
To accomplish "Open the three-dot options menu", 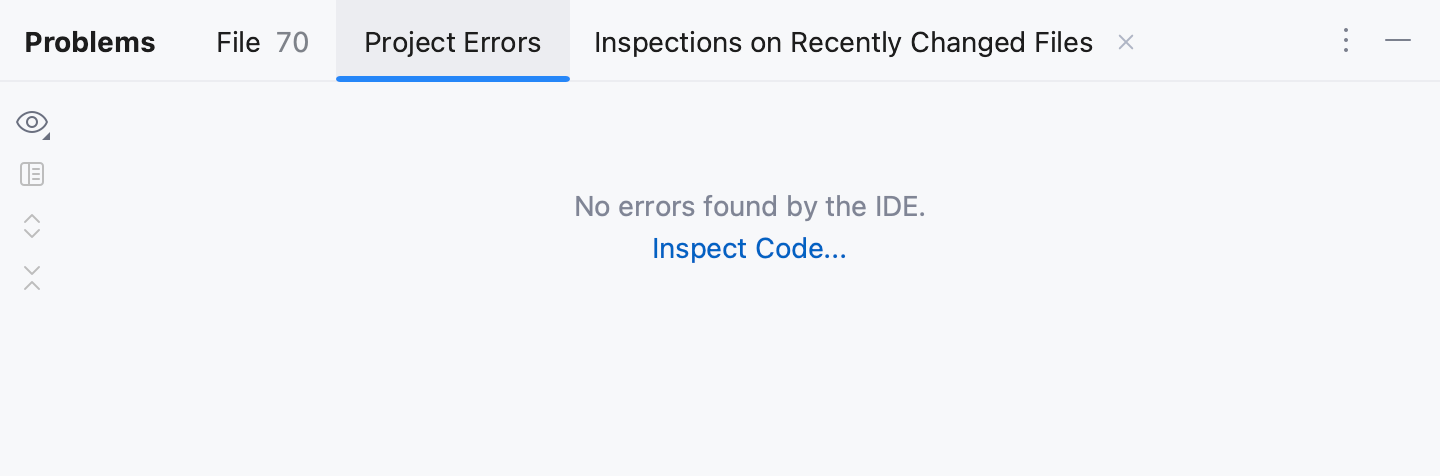I will pos(1346,41).
